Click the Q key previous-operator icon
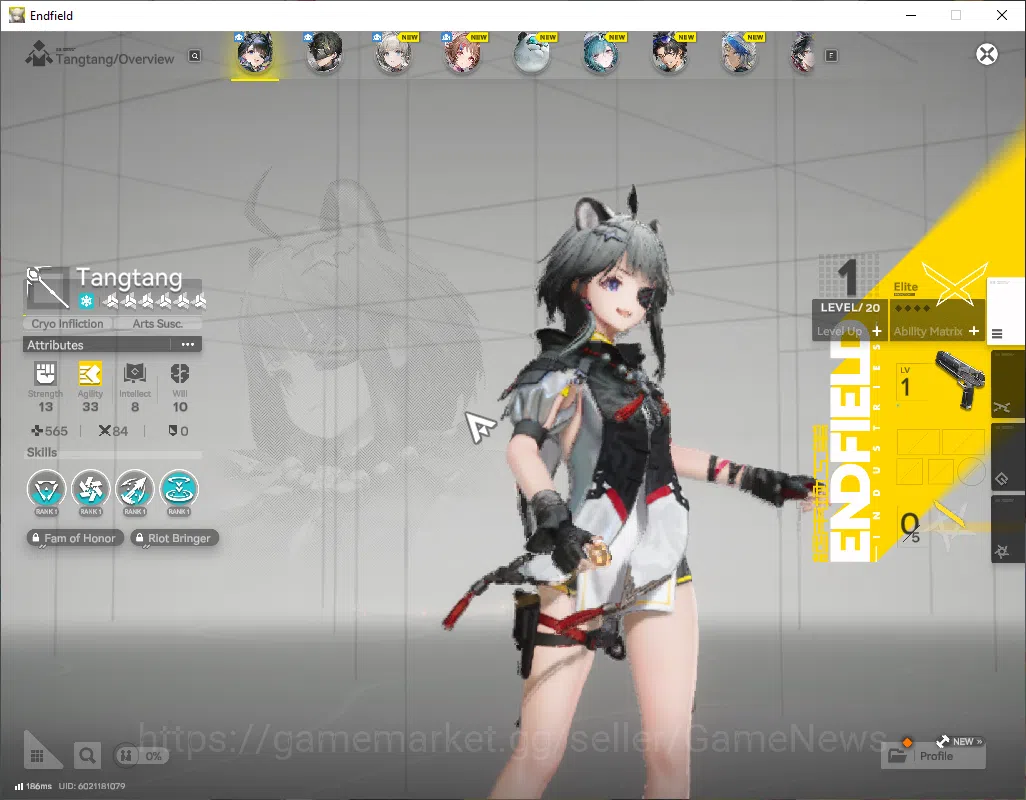Screen dimensions: 1026x800 coord(195,56)
